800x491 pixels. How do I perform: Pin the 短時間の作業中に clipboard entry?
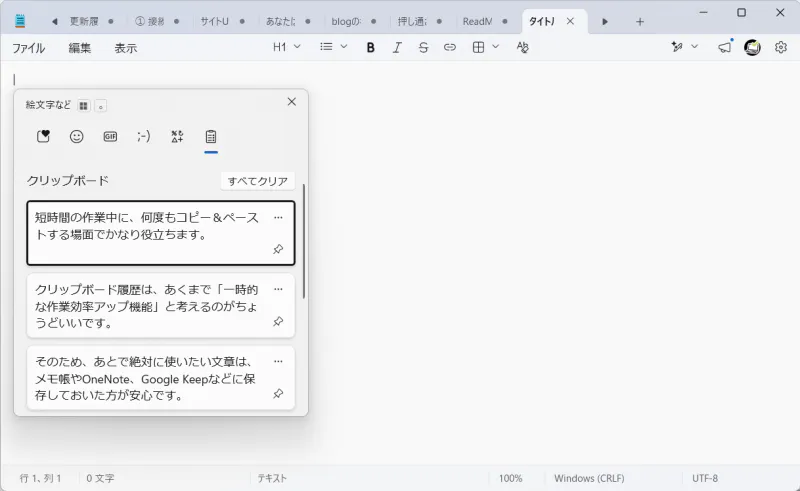278,249
